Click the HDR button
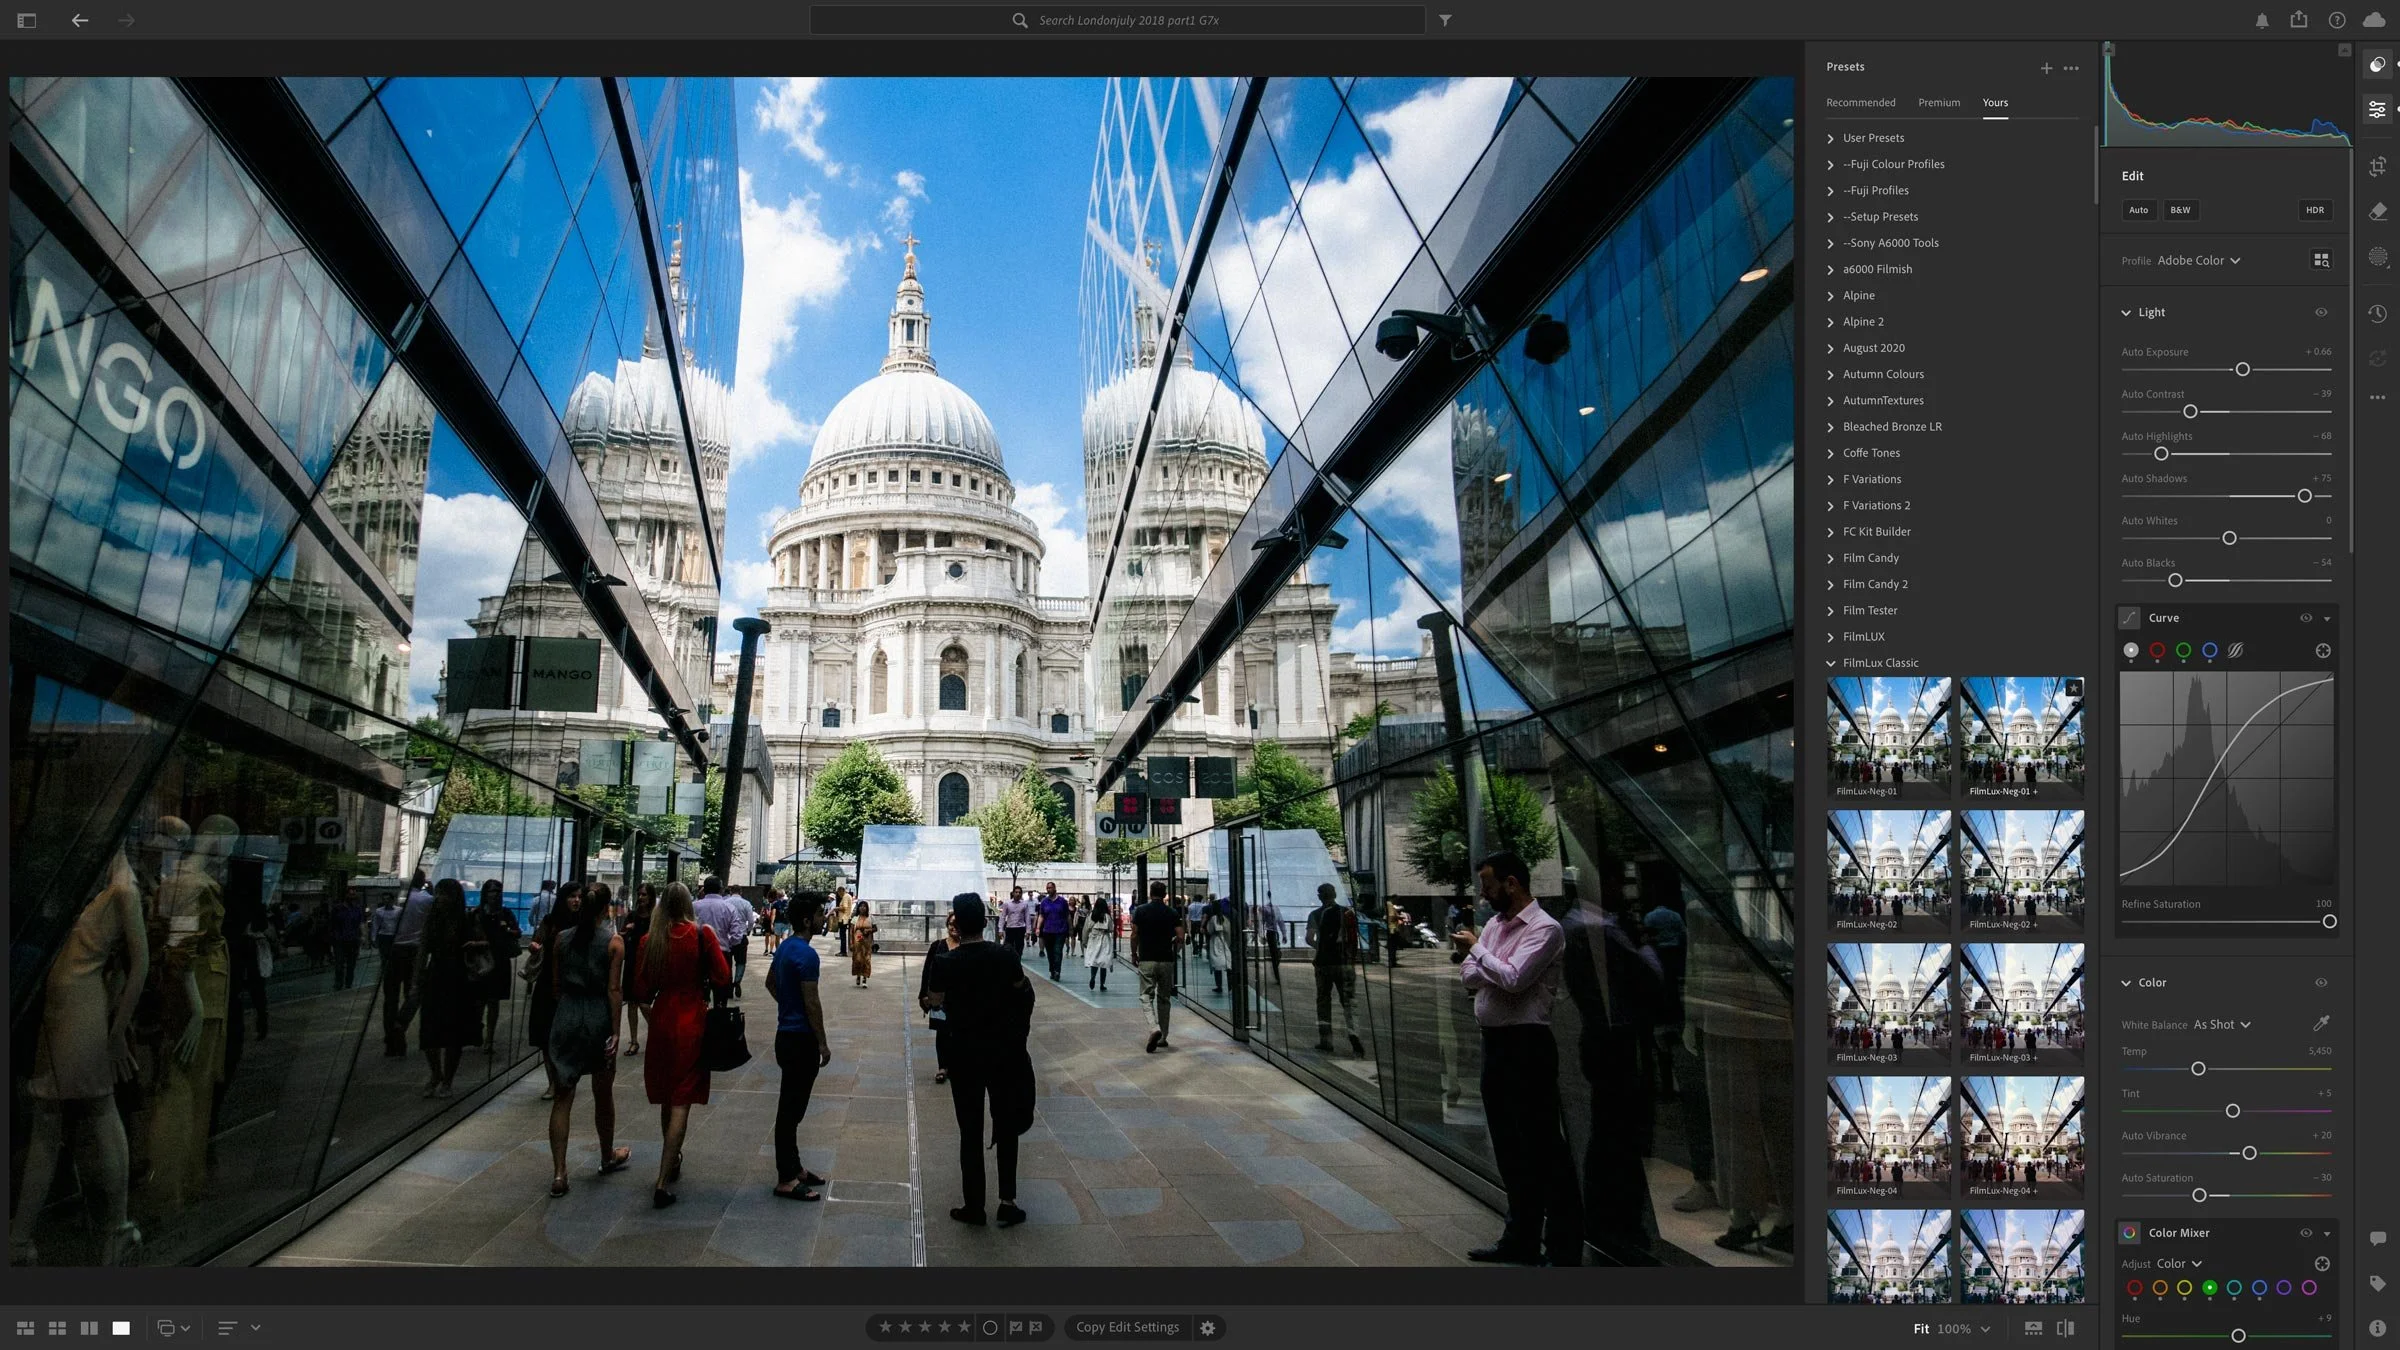 [x=2314, y=210]
